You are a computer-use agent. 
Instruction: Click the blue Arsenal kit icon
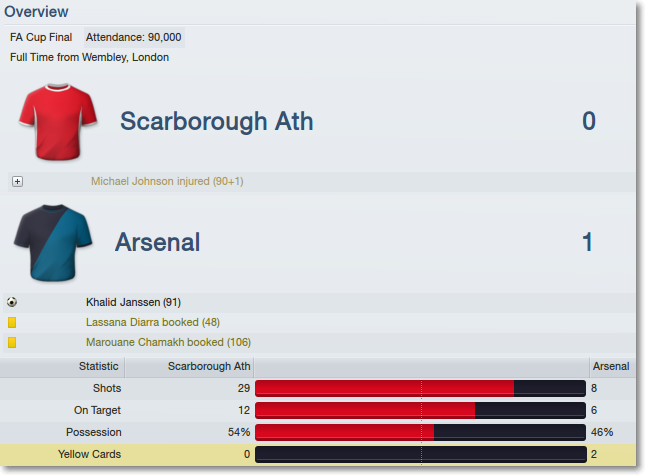point(53,243)
